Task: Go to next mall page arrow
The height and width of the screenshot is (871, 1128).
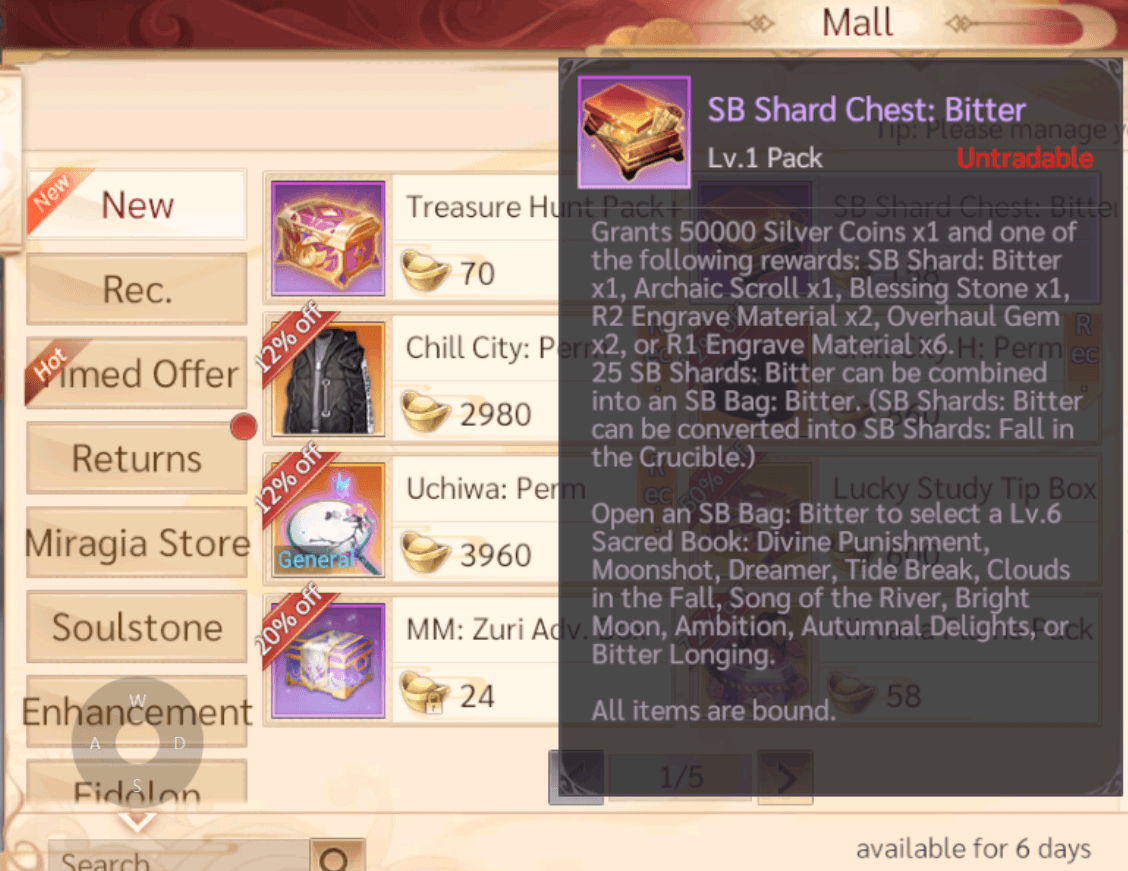Action: 786,777
